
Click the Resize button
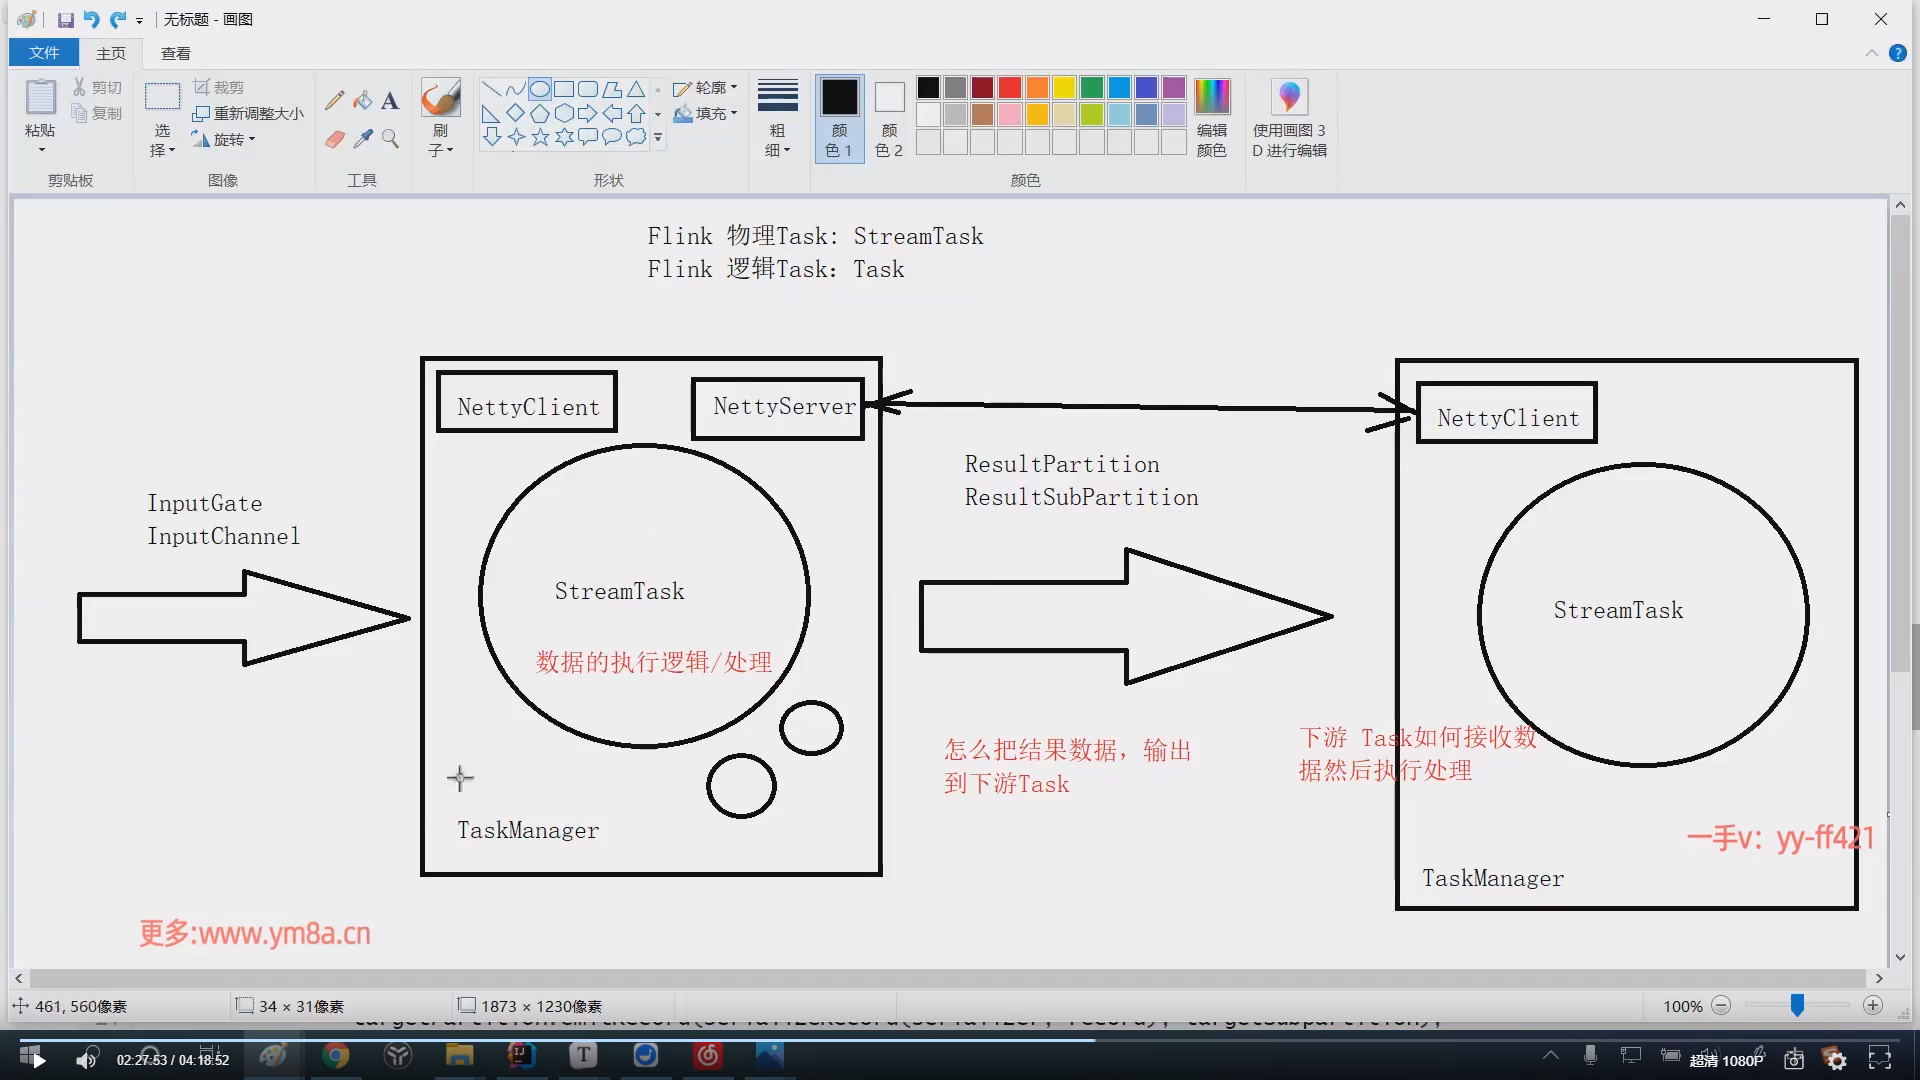tap(249, 113)
